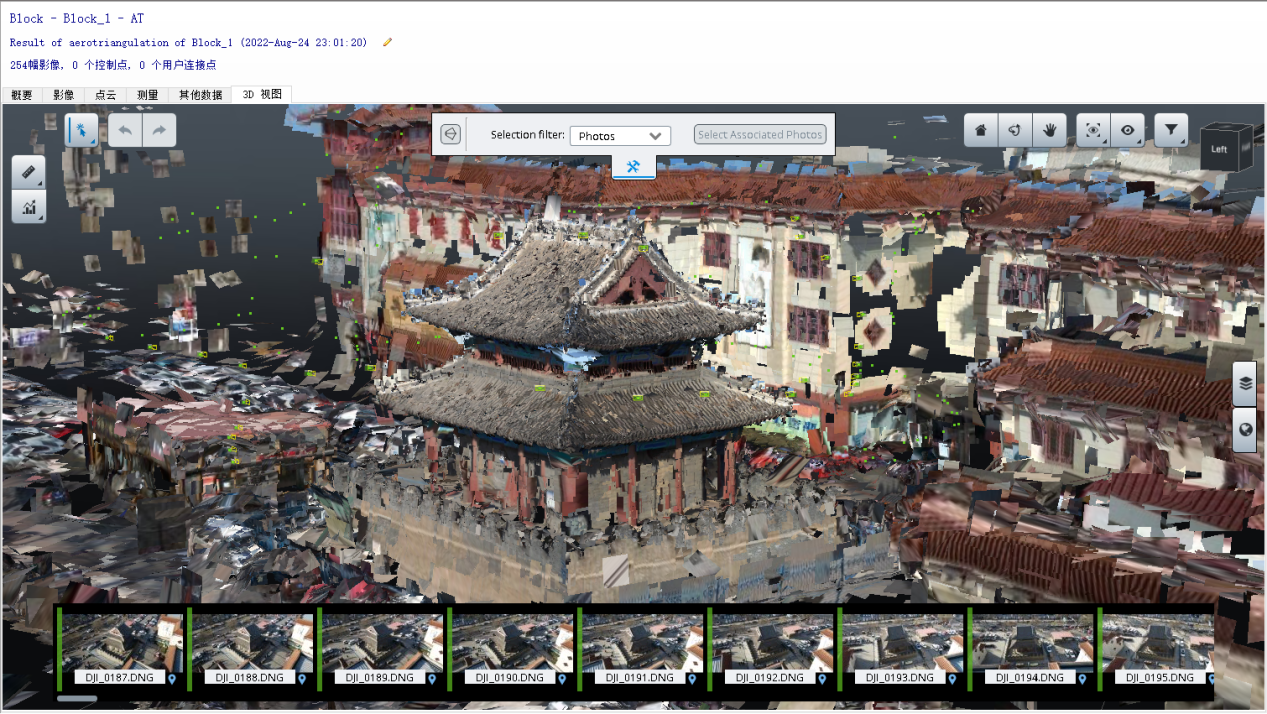Viewport: 1267px width, 714px height.
Task: Toggle the lock-on-photo focus view button
Action: (x=1093, y=130)
